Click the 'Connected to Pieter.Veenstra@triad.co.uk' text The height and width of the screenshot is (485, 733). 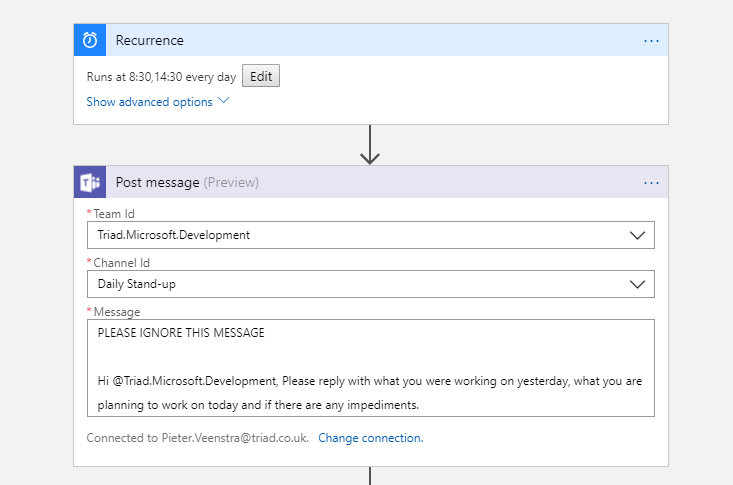click(198, 438)
